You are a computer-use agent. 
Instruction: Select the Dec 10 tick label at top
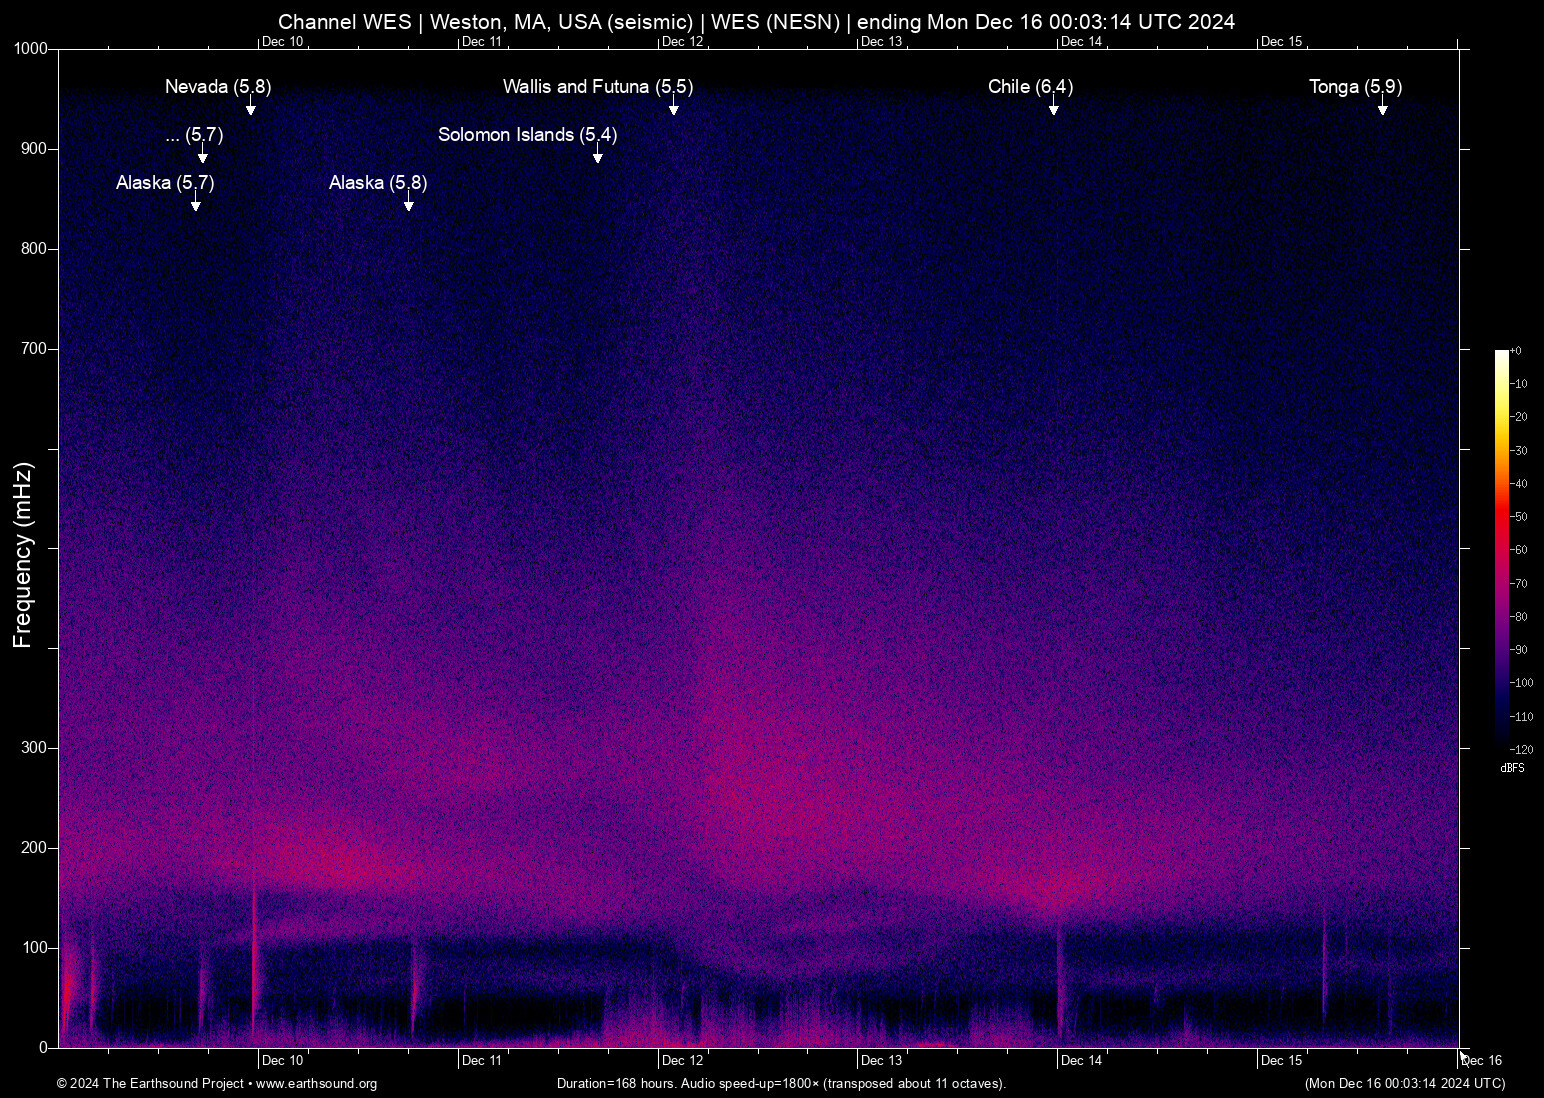[282, 41]
